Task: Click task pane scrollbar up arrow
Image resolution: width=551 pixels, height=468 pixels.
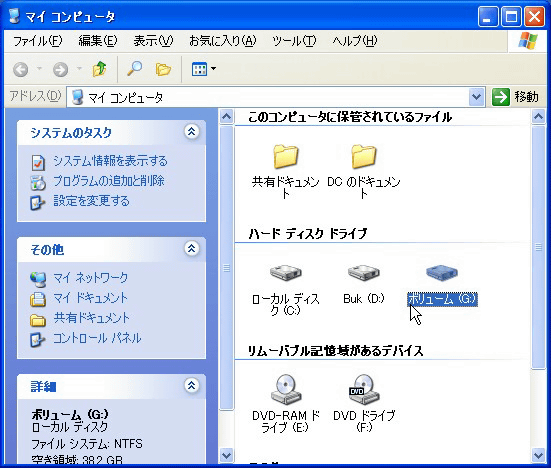Action: [x=227, y=116]
